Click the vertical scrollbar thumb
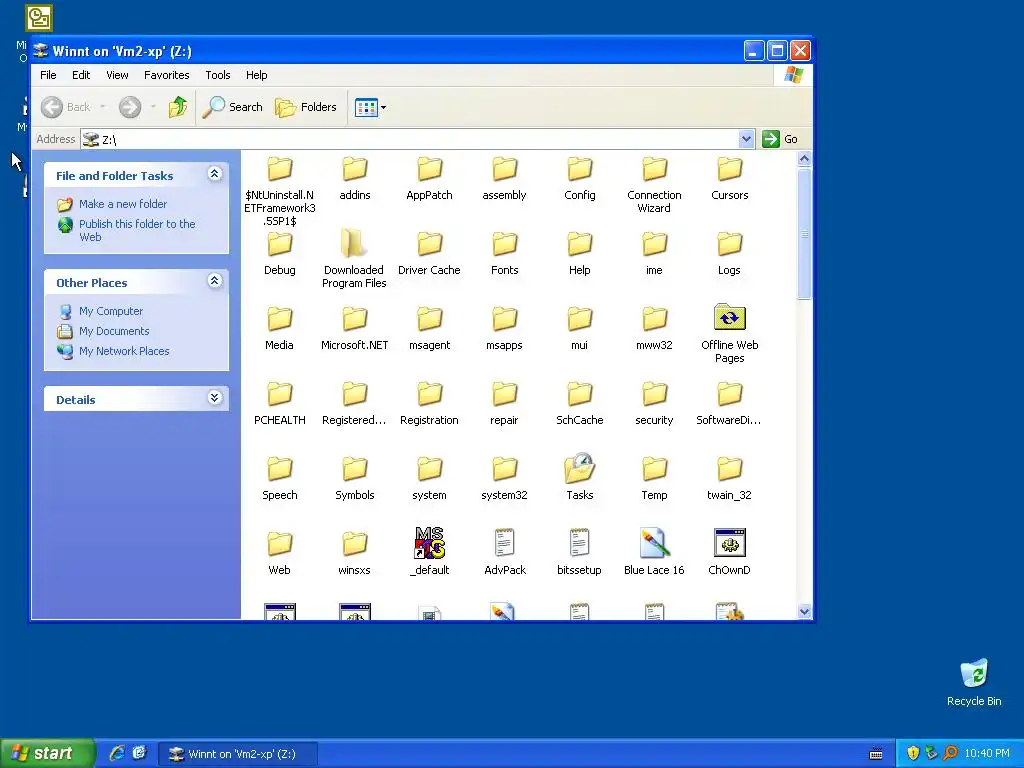The width and height of the screenshot is (1024, 768). tap(805, 234)
